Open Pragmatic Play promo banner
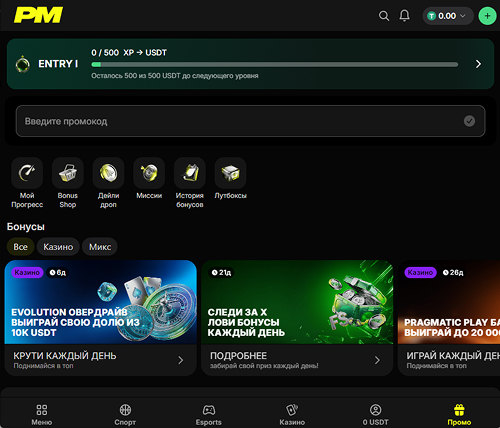This screenshot has height=428, width=500. pyautogui.click(x=449, y=302)
